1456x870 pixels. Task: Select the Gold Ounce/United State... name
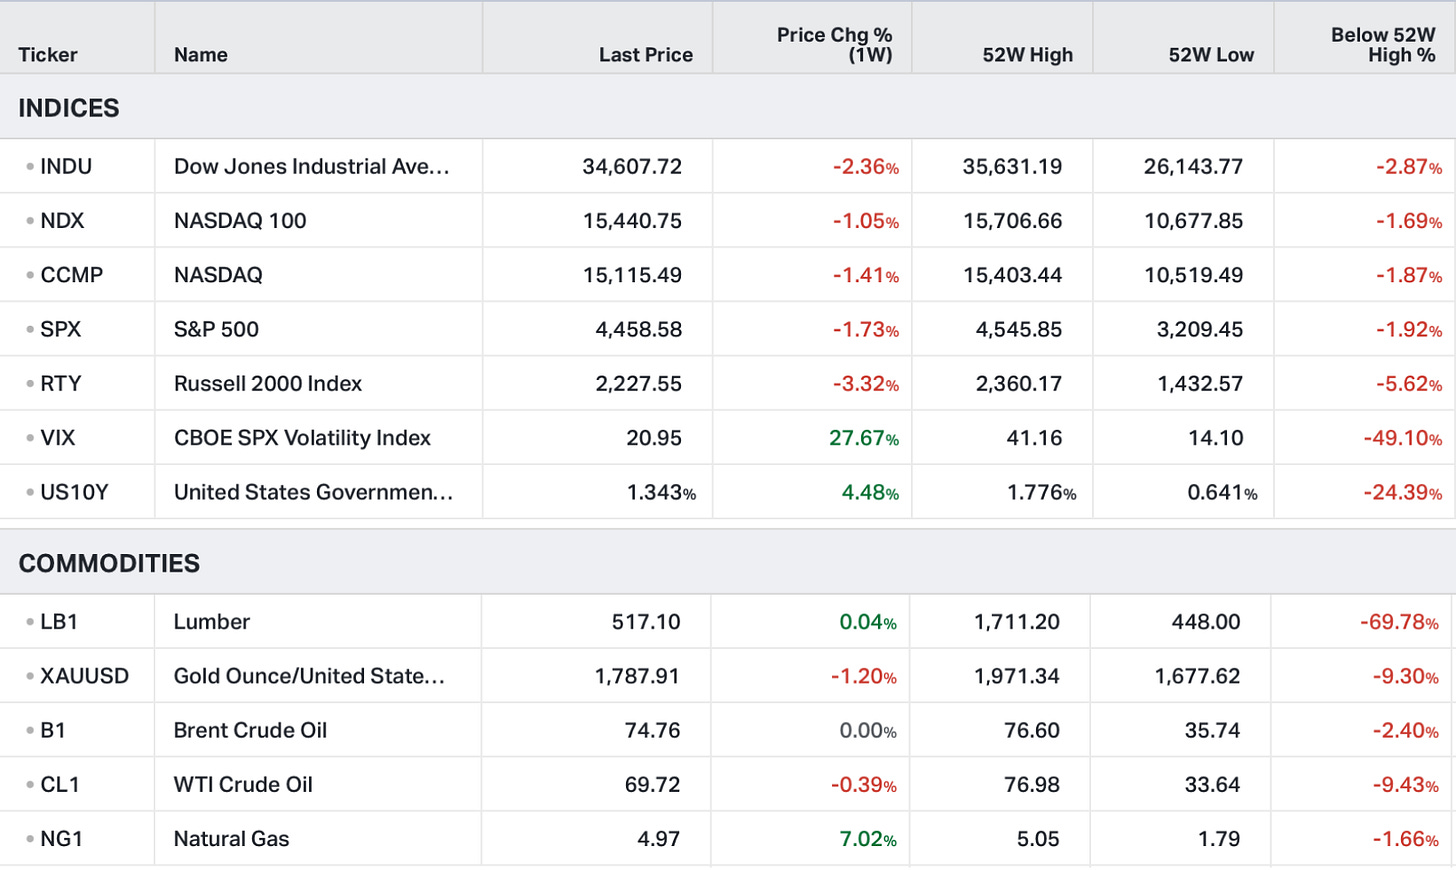[x=309, y=676]
